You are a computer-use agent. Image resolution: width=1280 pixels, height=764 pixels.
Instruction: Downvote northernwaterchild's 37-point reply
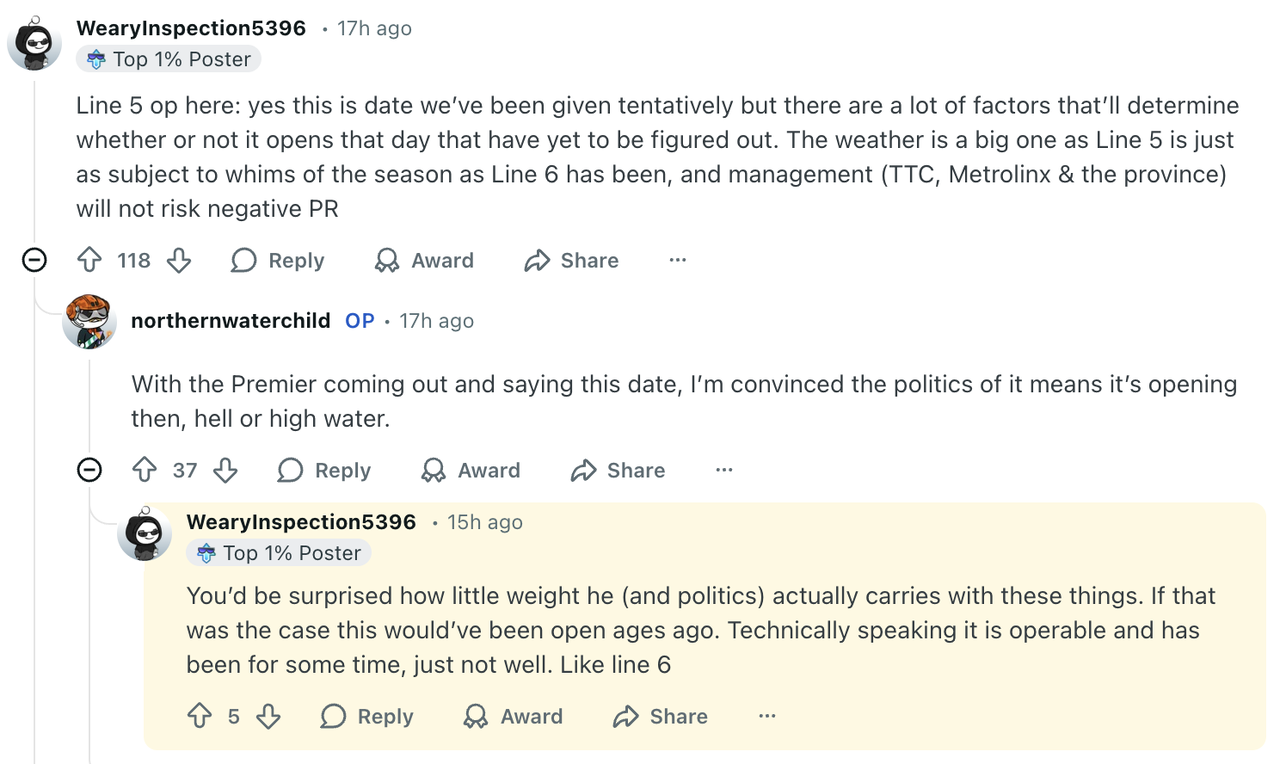pyautogui.click(x=226, y=471)
